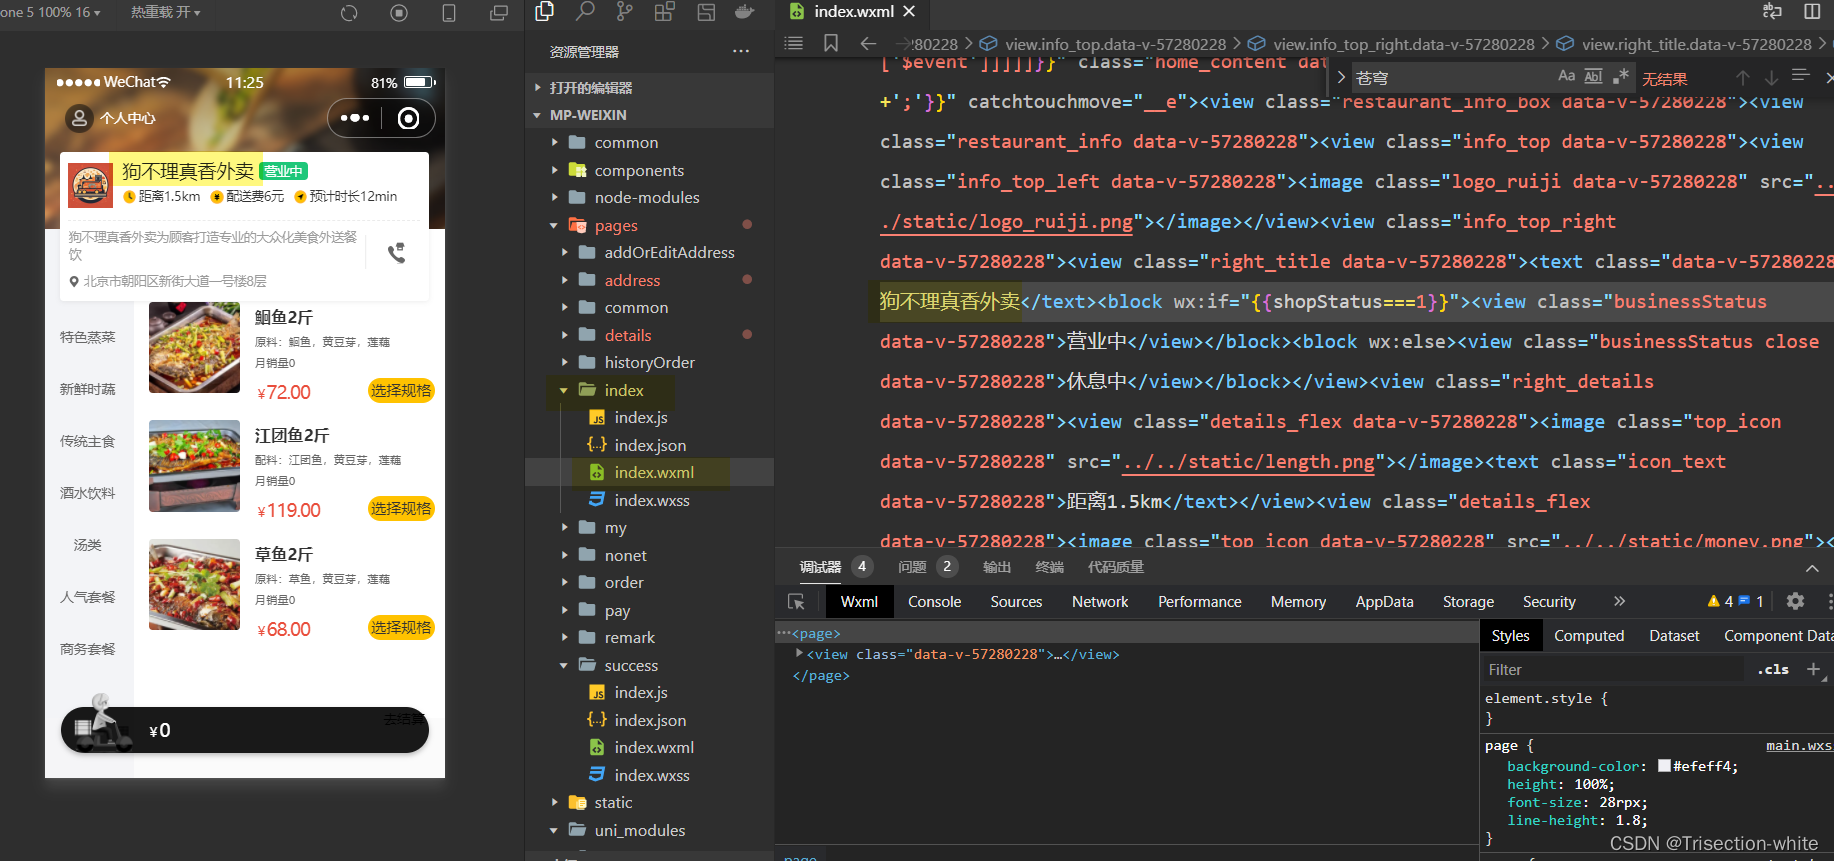Image resolution: width=1834 pixels, height=861 pixels.
Task: Open devtools settings gear
Action: click(x=1796, y=601)
